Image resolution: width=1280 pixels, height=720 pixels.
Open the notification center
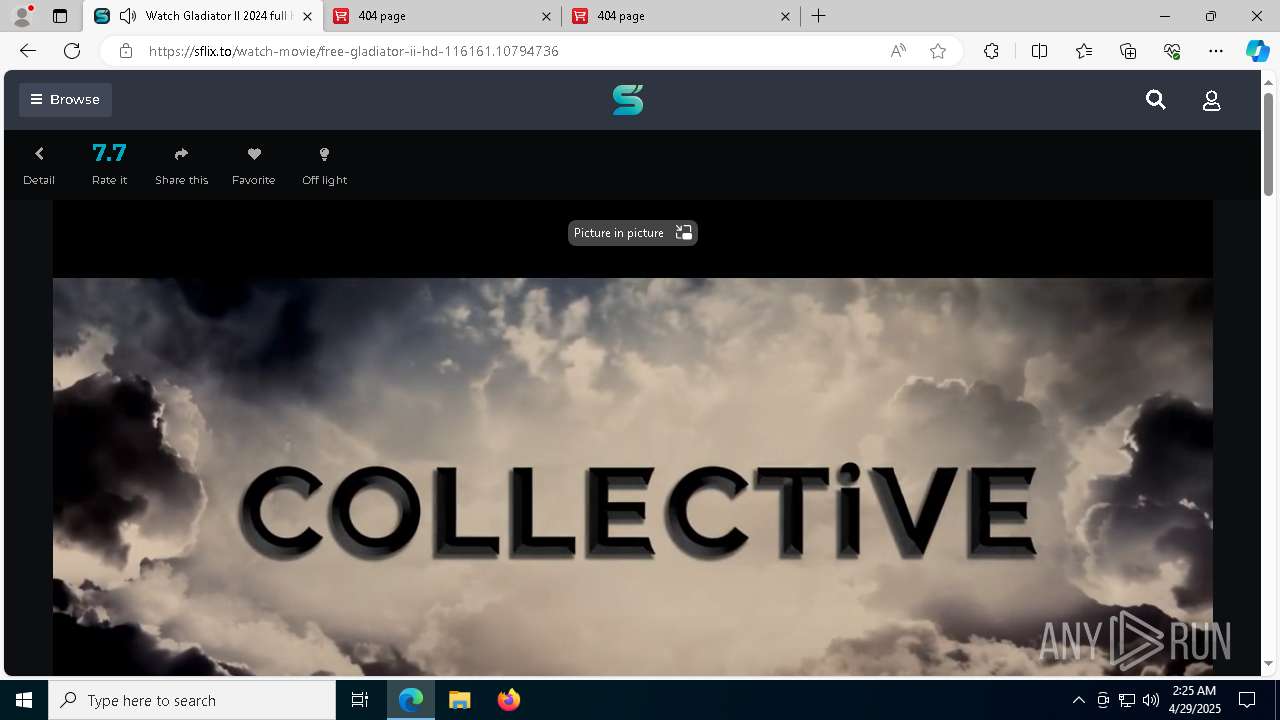[1247, 700]
